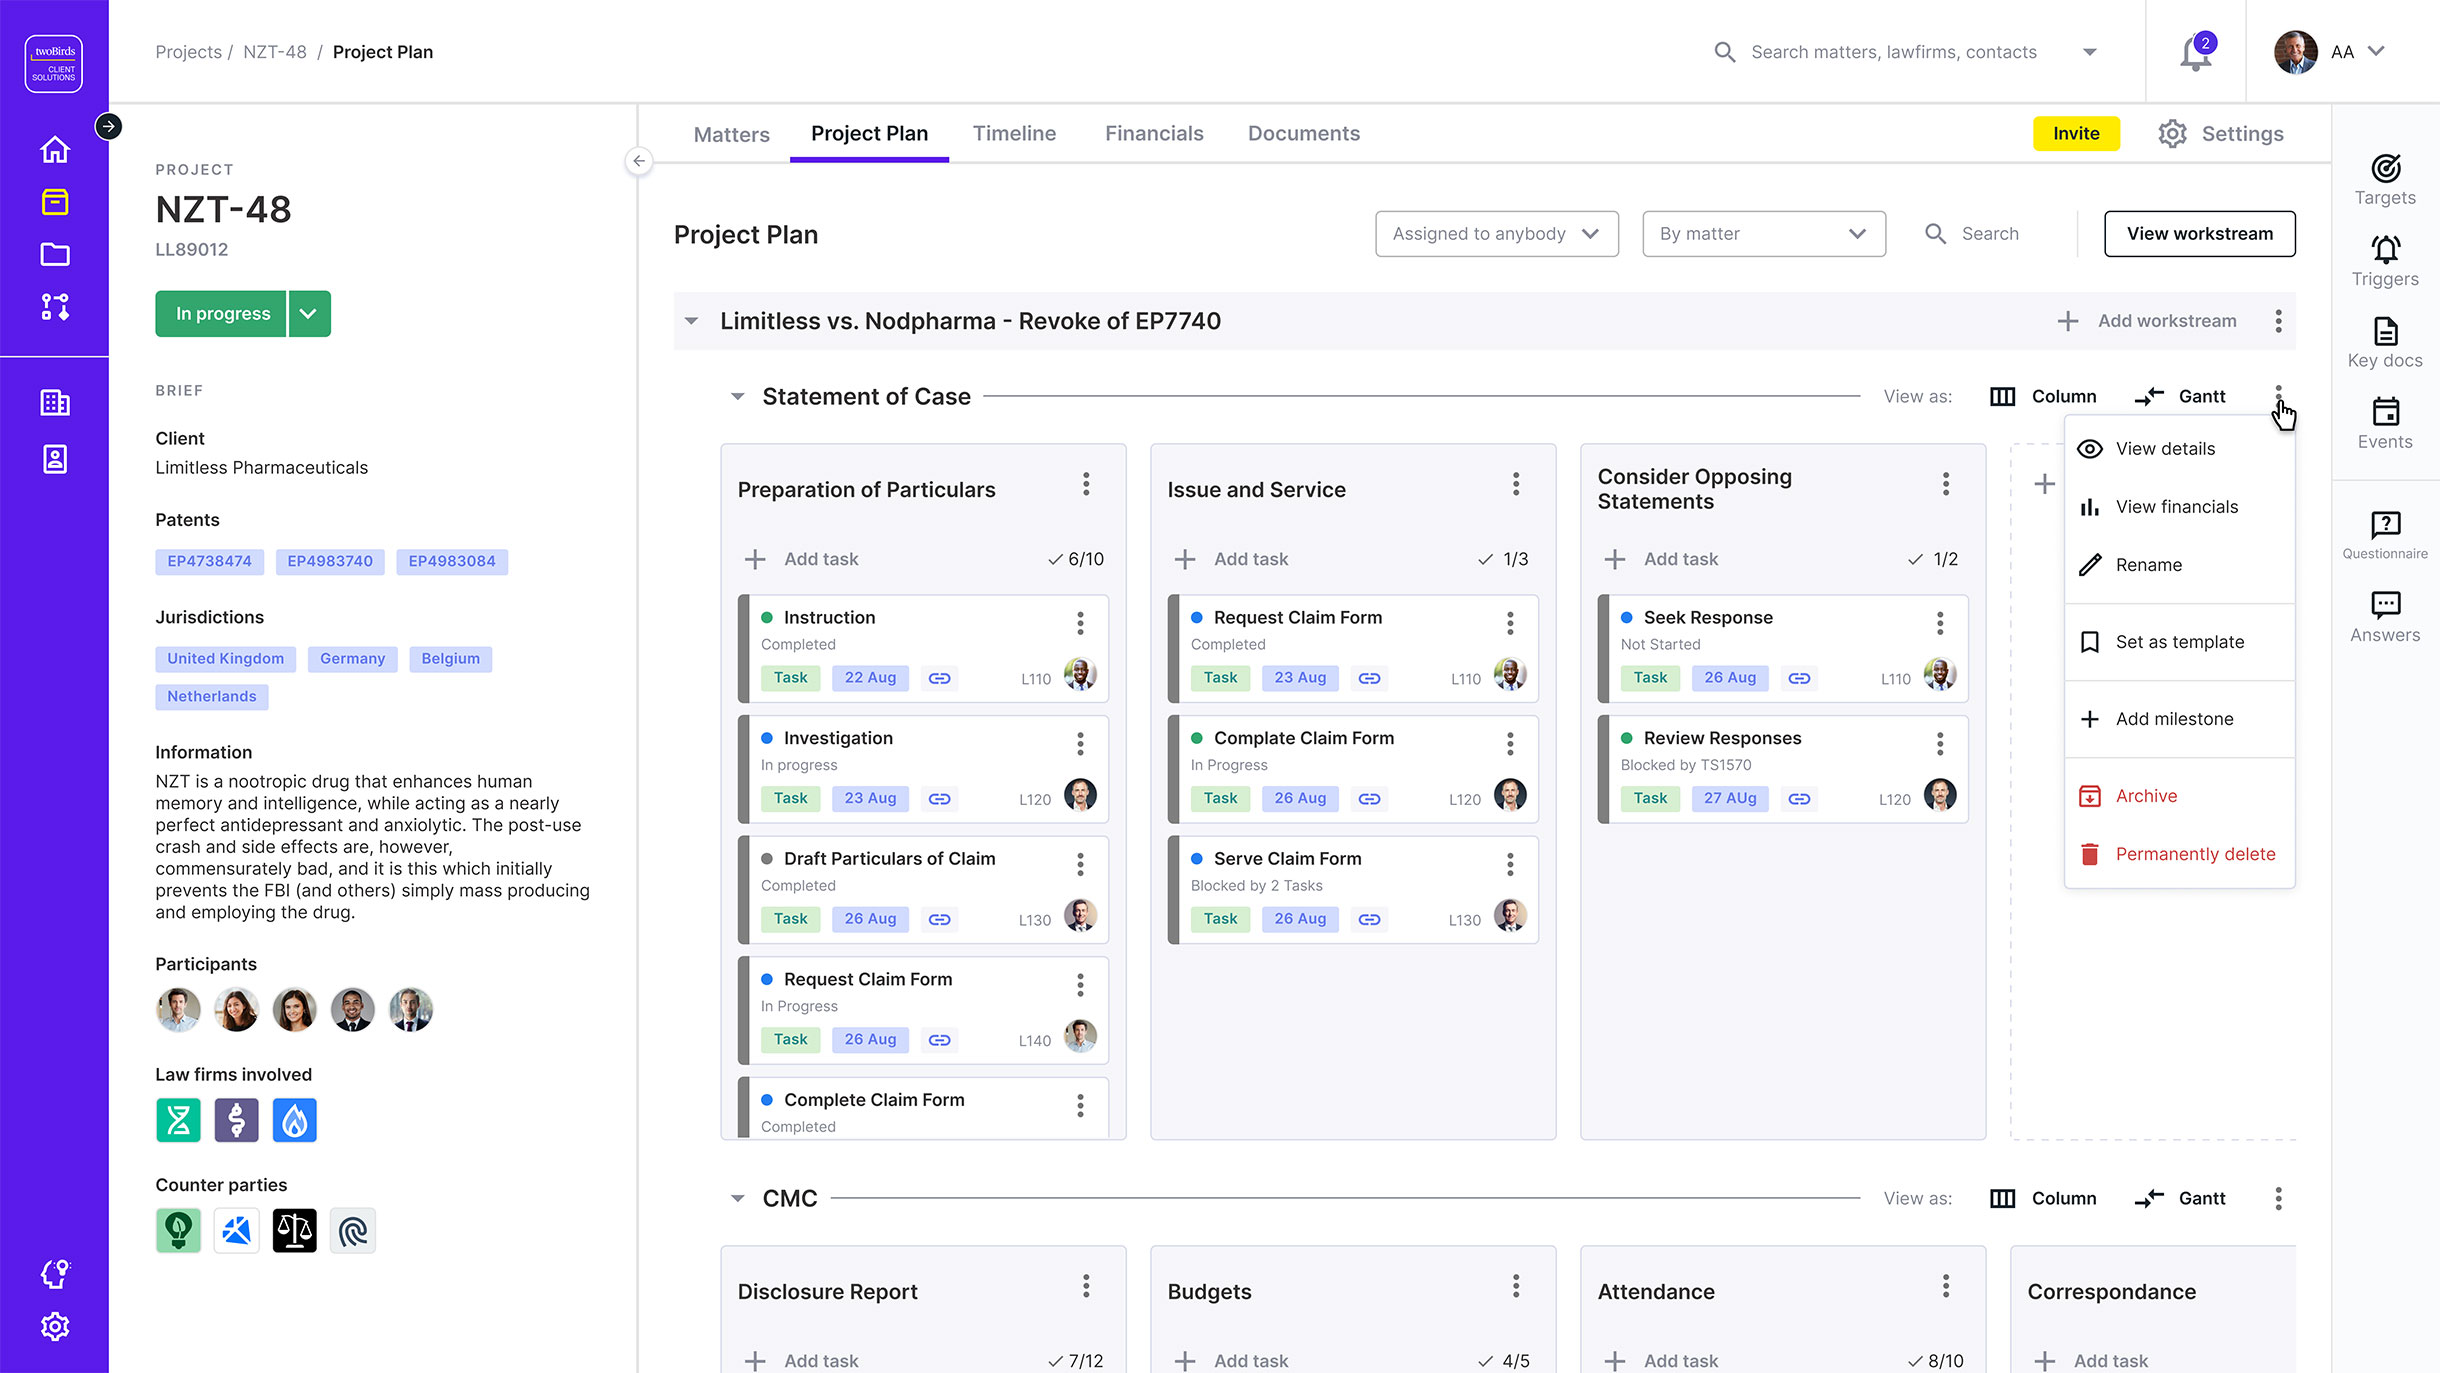
Task: Expand the left sidebar with arrow button
Action: tap(108, 126)
